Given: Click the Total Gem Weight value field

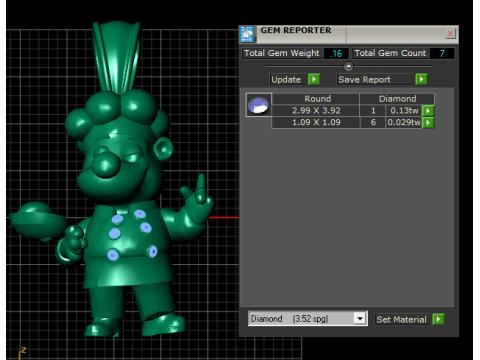Looking at the screenshot, I should point(336,53).
